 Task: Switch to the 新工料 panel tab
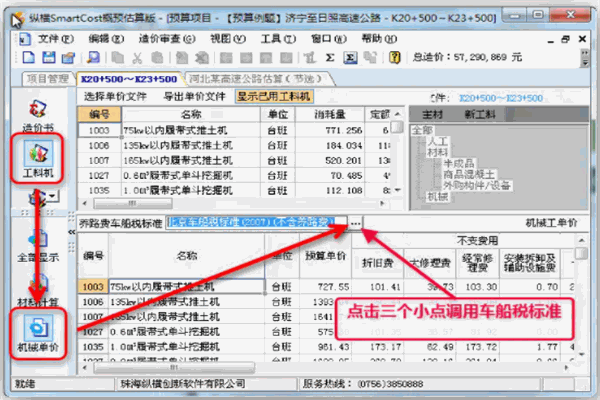pyautogui.click(x=479, y=114)
